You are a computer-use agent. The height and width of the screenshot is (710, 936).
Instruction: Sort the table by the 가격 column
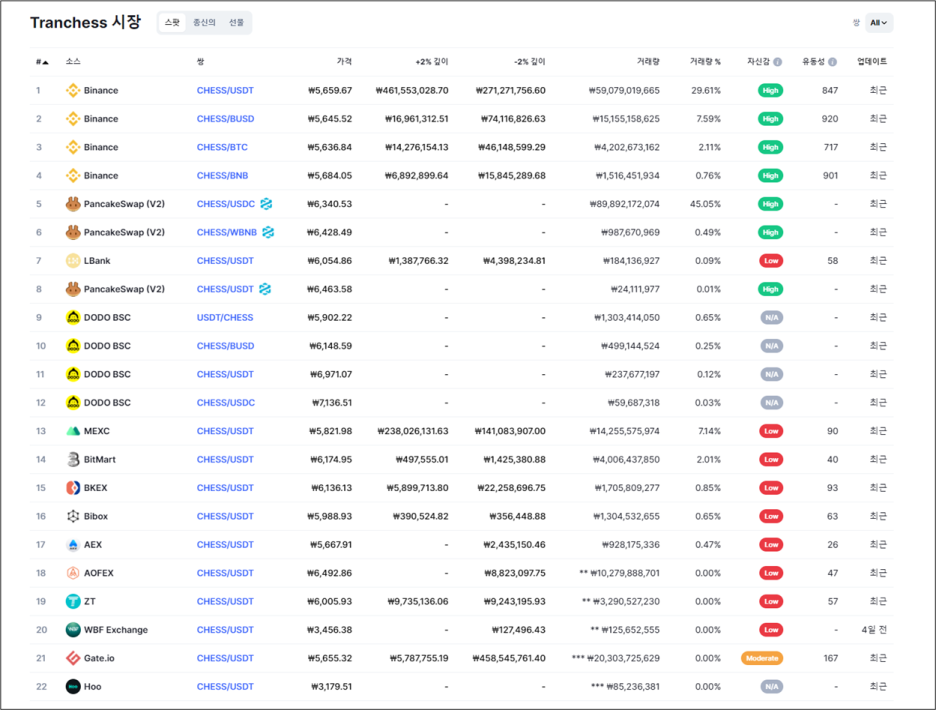344,62
